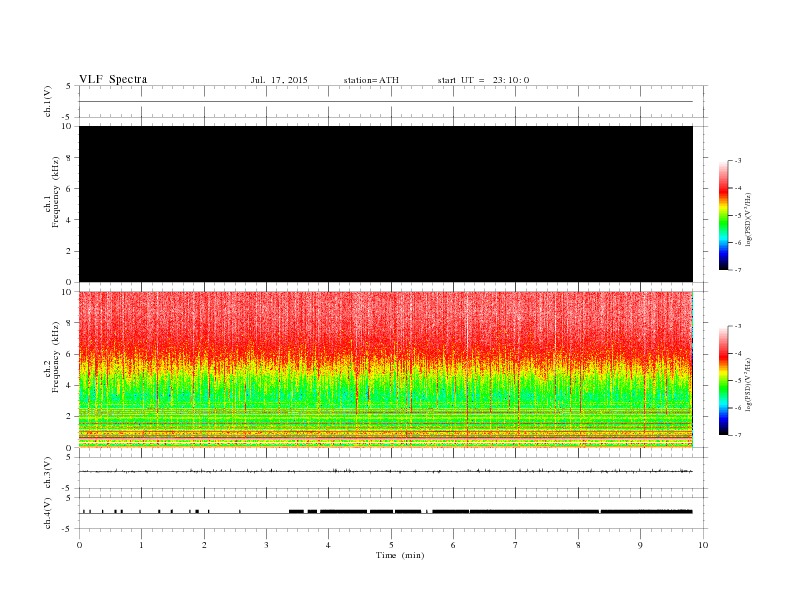Click the black ch.1 spectrogram panel

coord(386,204)
